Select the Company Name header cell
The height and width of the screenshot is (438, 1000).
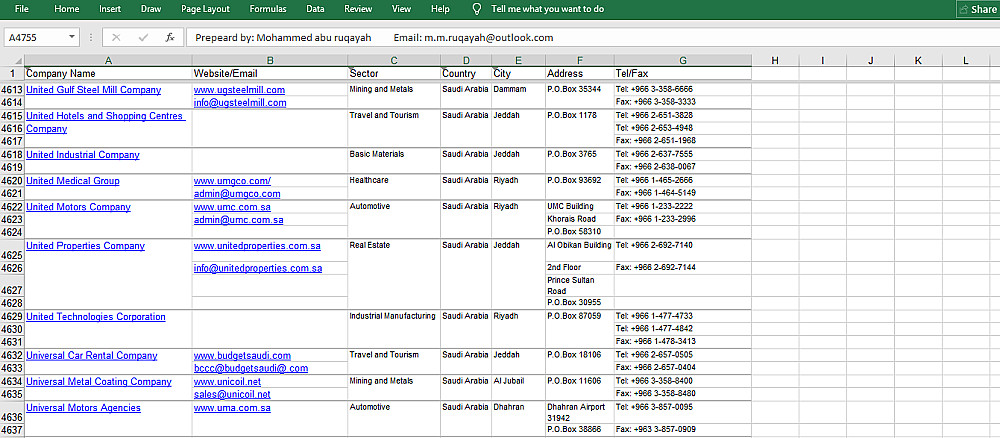[x=108, y=74]
